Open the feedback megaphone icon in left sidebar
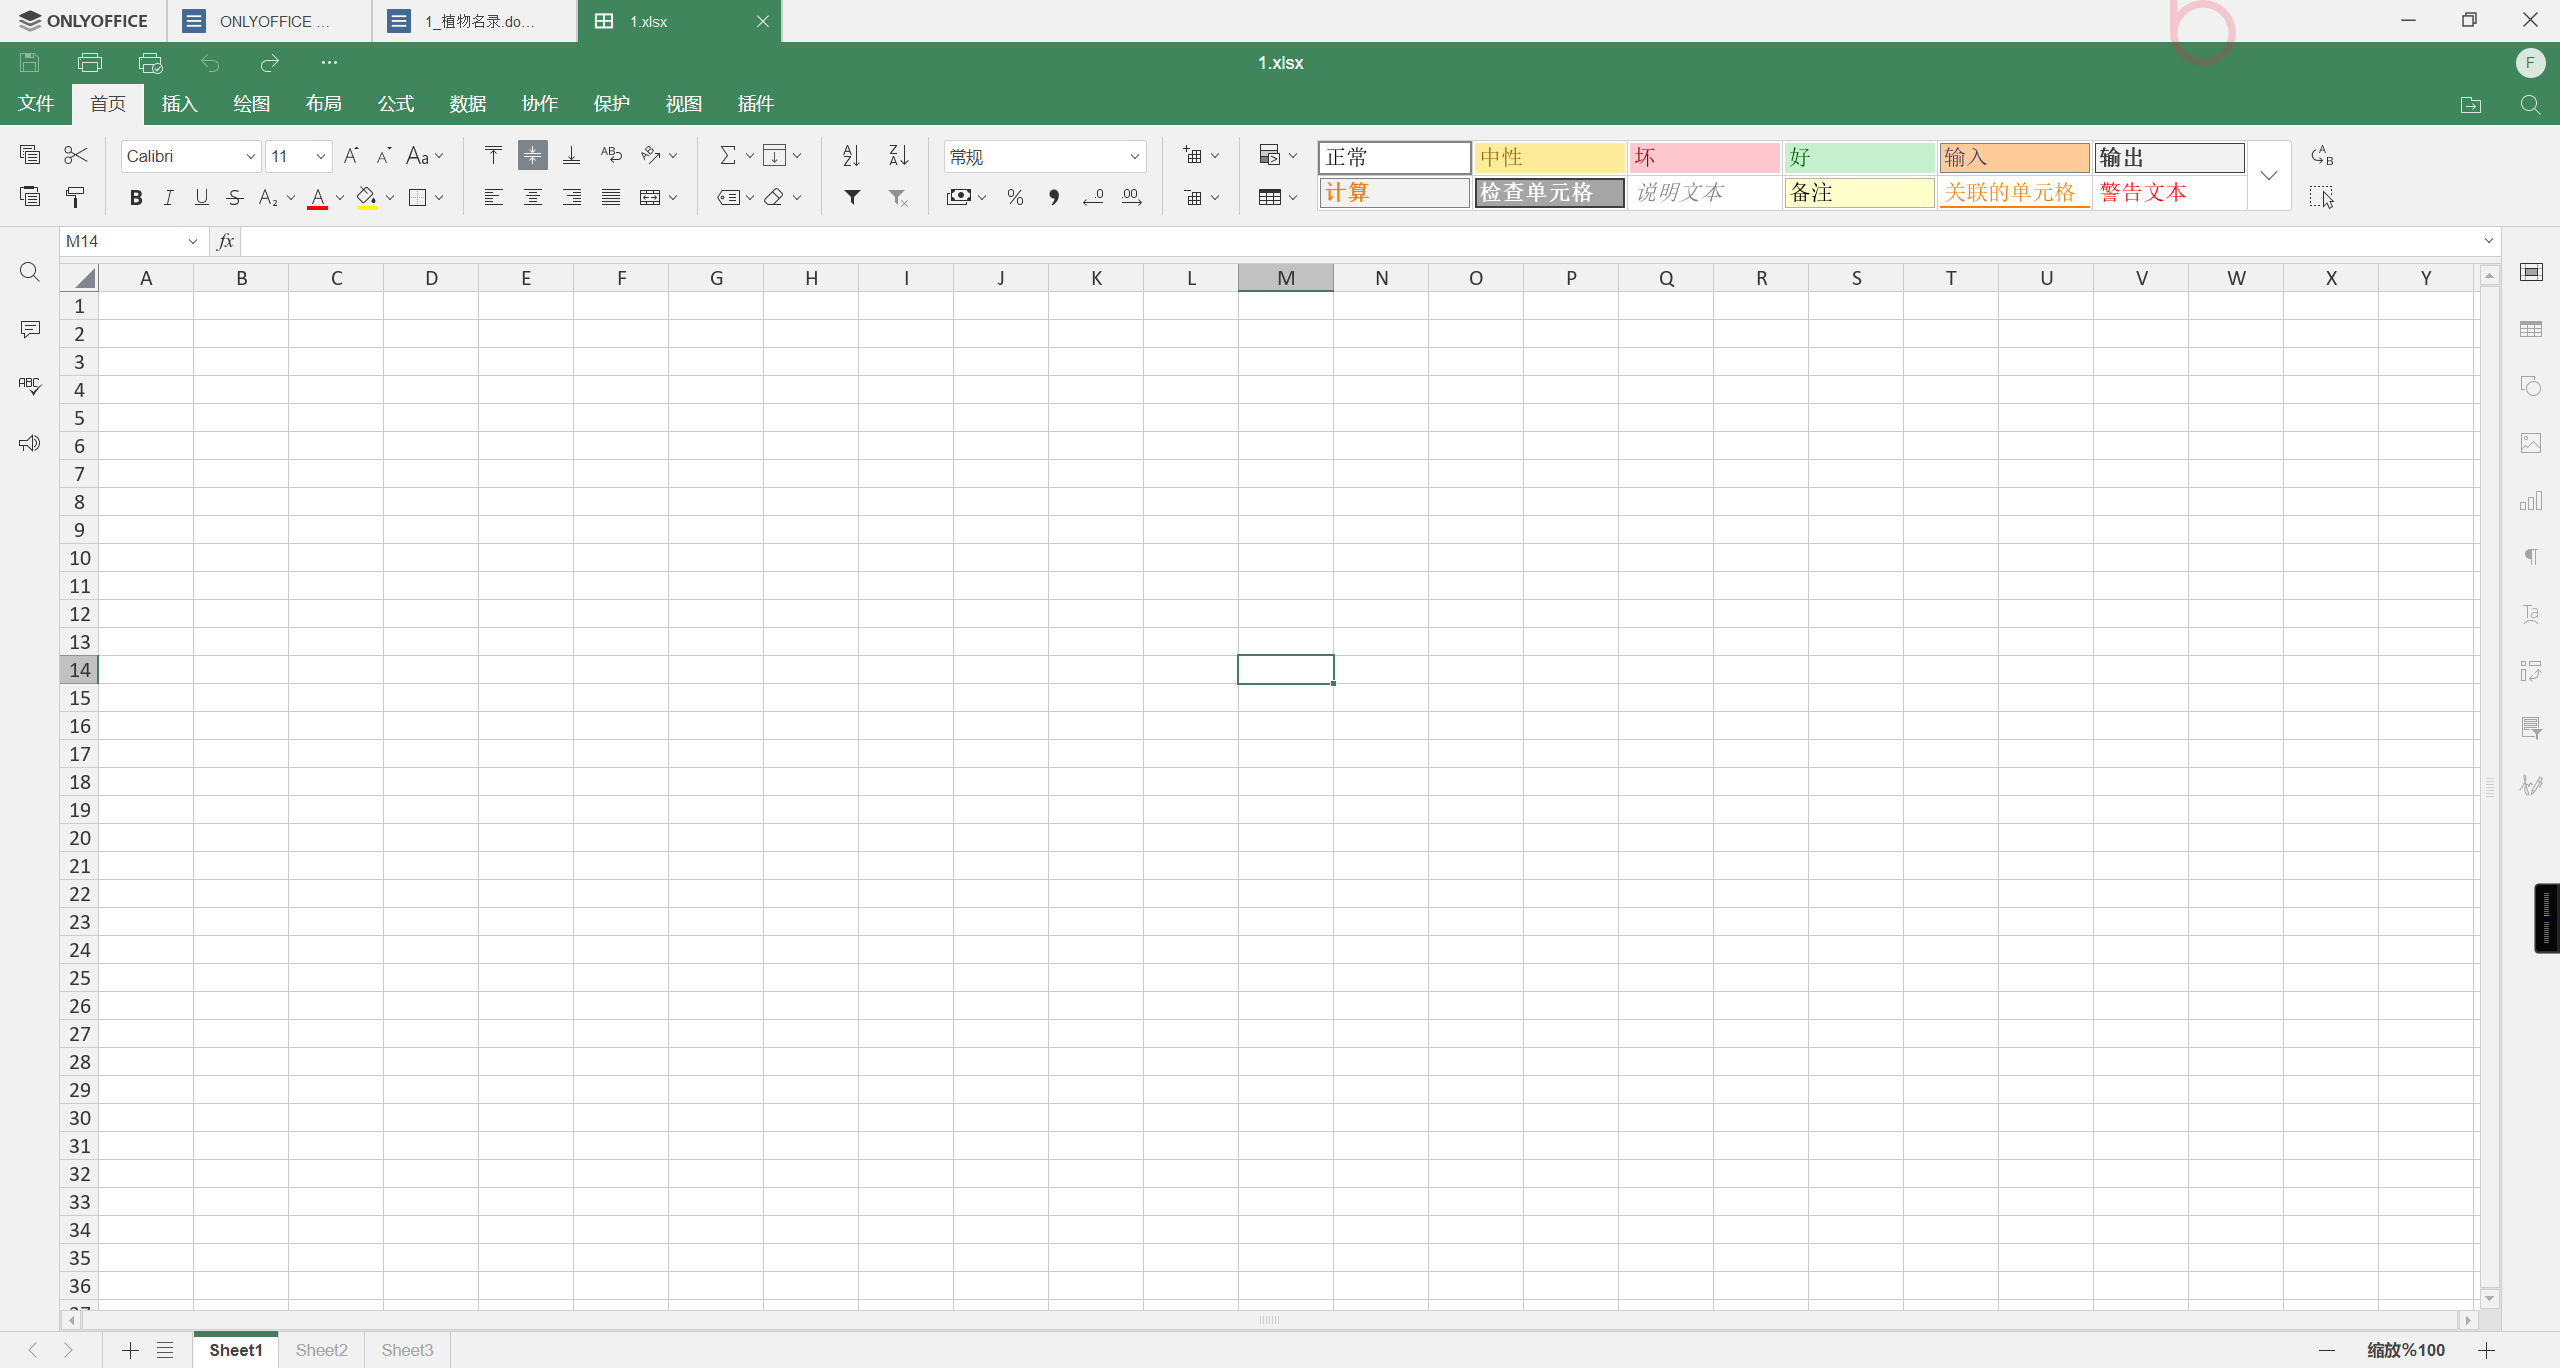The width and height of the screenshot is (2560, 1368). click(x=30, y=443)
